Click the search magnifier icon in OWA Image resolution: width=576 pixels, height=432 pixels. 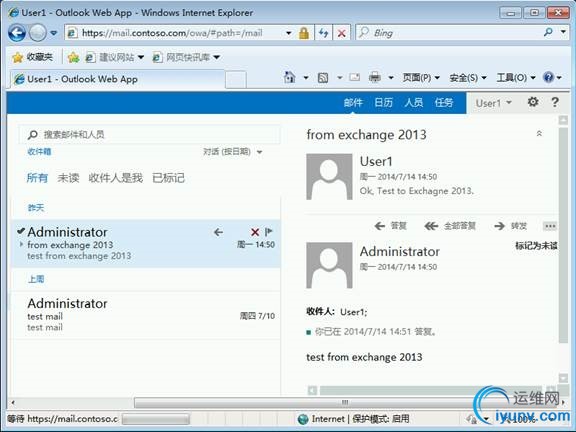coord(32,134)
